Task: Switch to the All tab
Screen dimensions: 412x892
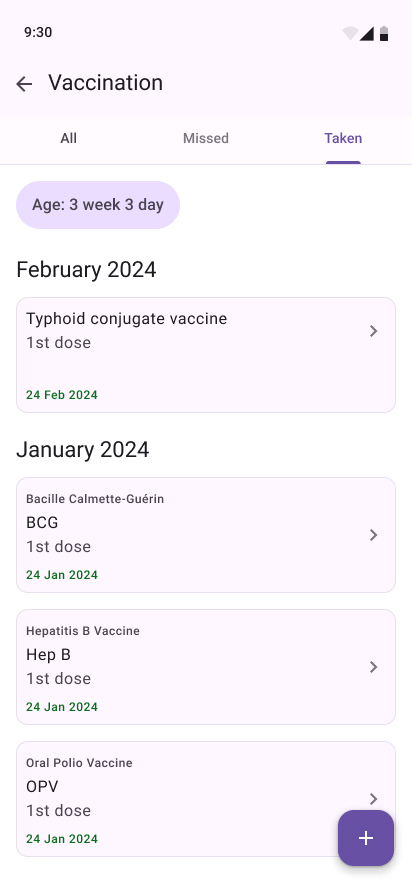Action: 69,138
